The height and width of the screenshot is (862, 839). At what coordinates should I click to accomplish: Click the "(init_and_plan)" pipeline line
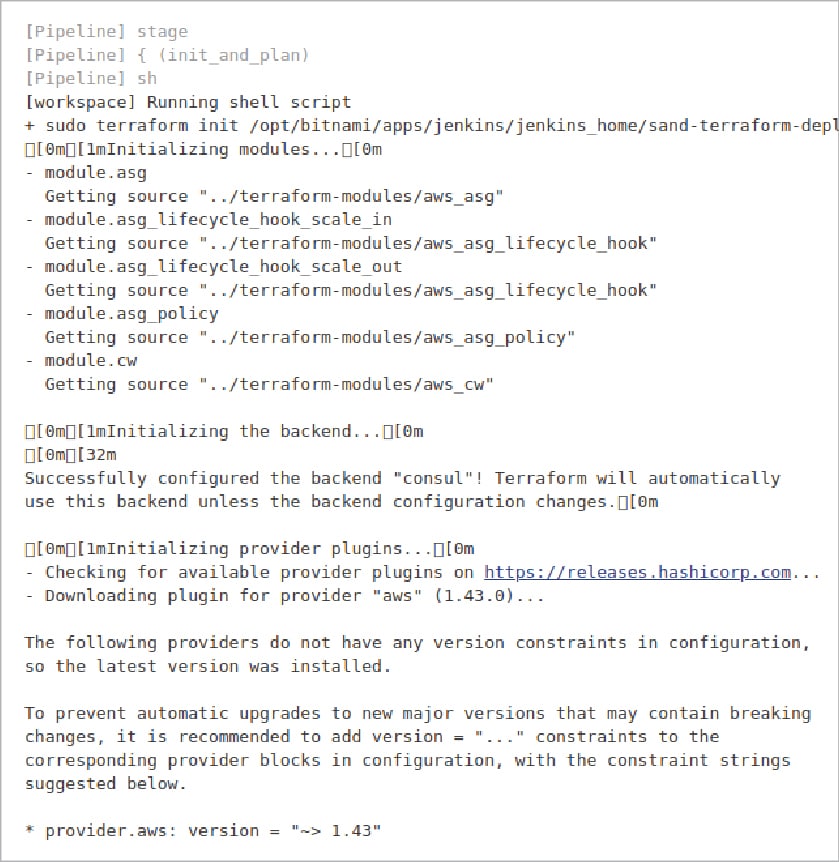[167, 55]
